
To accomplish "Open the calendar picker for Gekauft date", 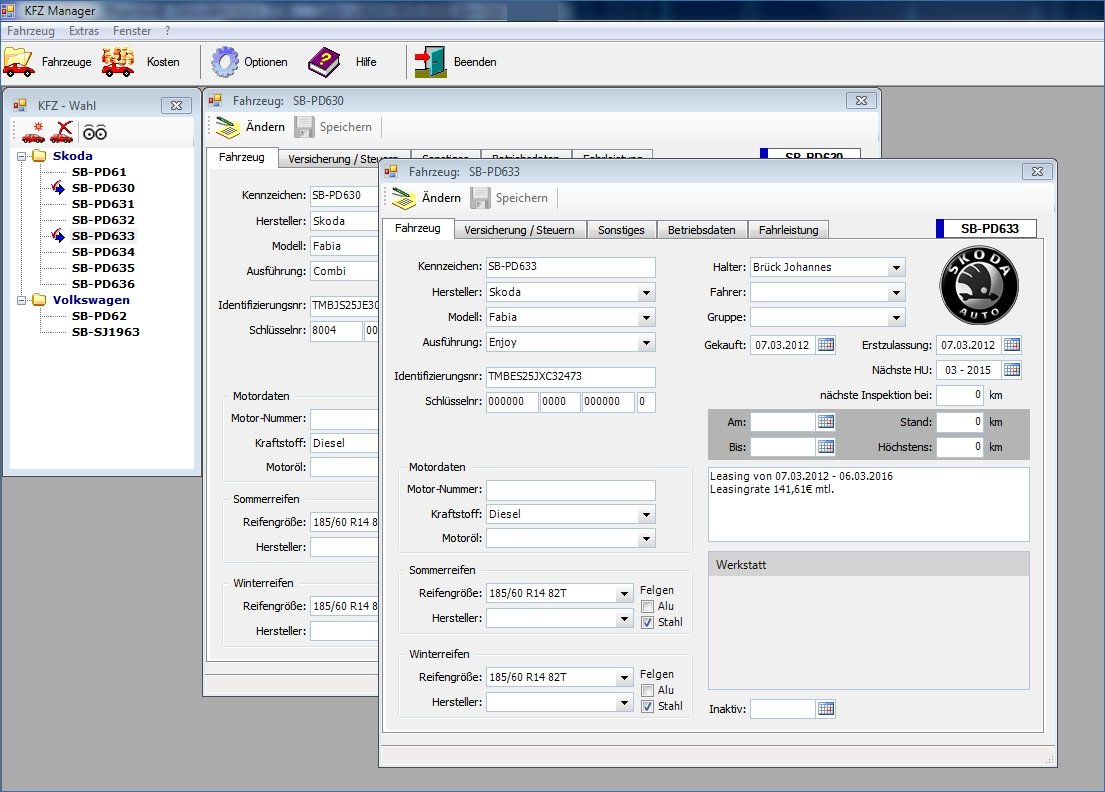I will [826, 345].
